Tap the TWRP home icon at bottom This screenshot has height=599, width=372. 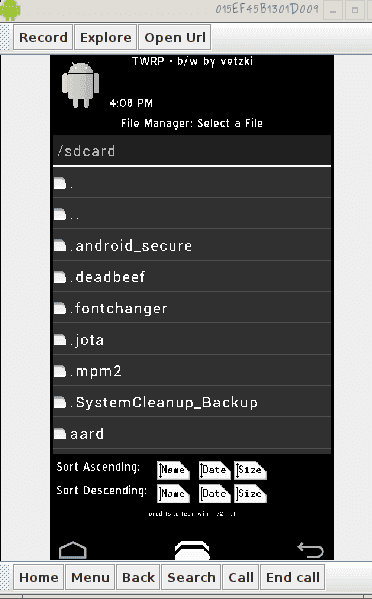tap(73, 550)
